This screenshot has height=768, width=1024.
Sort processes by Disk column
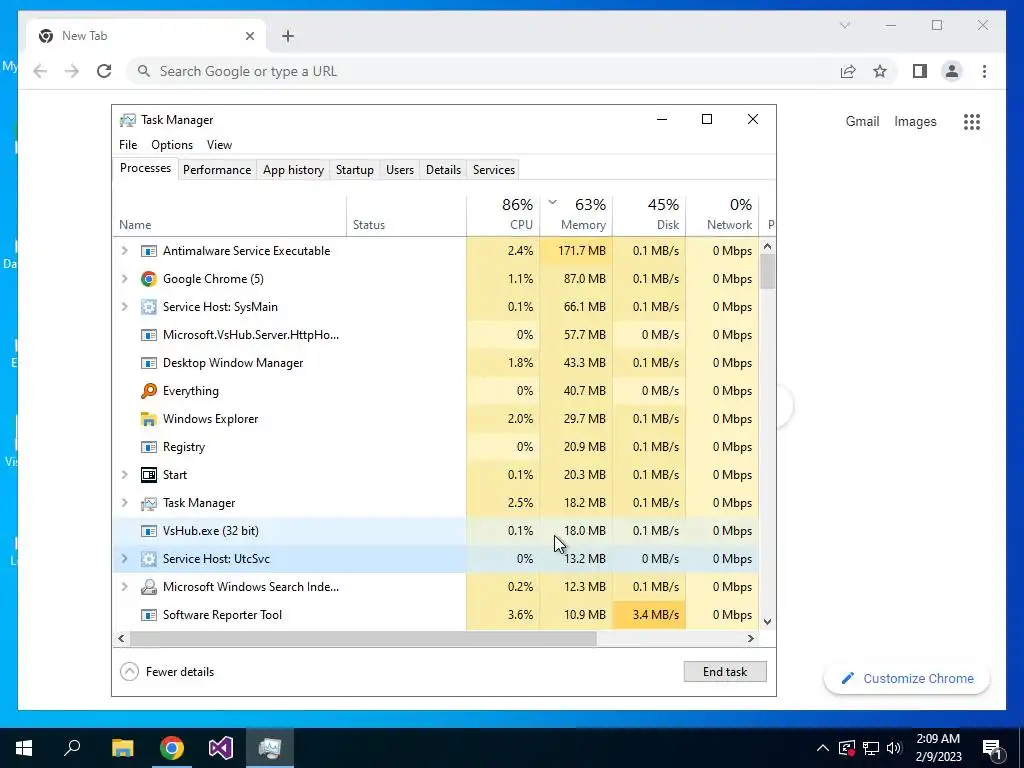click(x=649, y=216)
